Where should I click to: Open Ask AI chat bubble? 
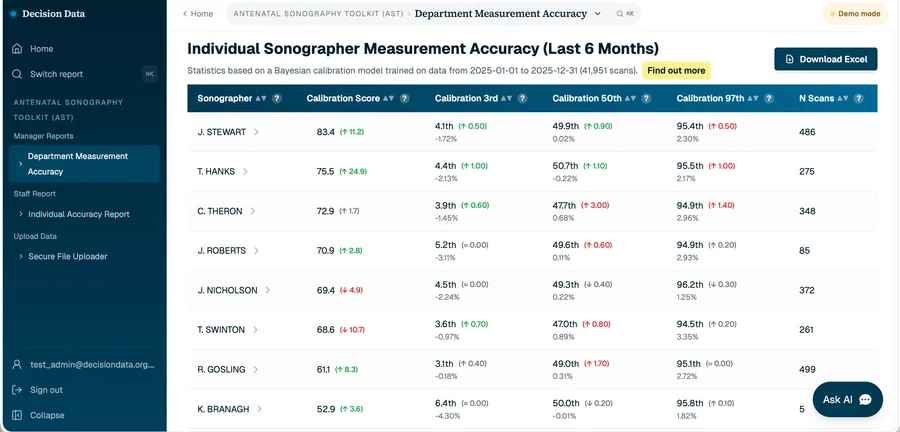pos(847,400)
